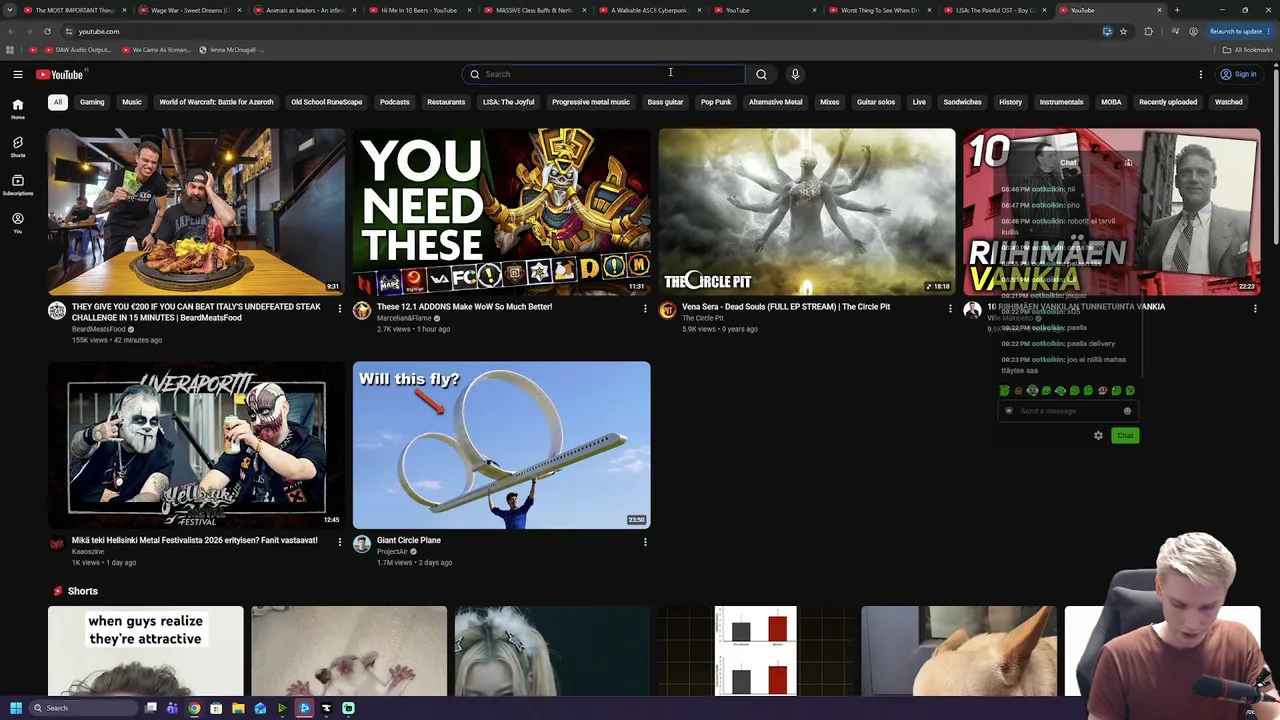Screen dimensions: 1280x720
Task: Click the Sign in button
Action: [1238, 74]
